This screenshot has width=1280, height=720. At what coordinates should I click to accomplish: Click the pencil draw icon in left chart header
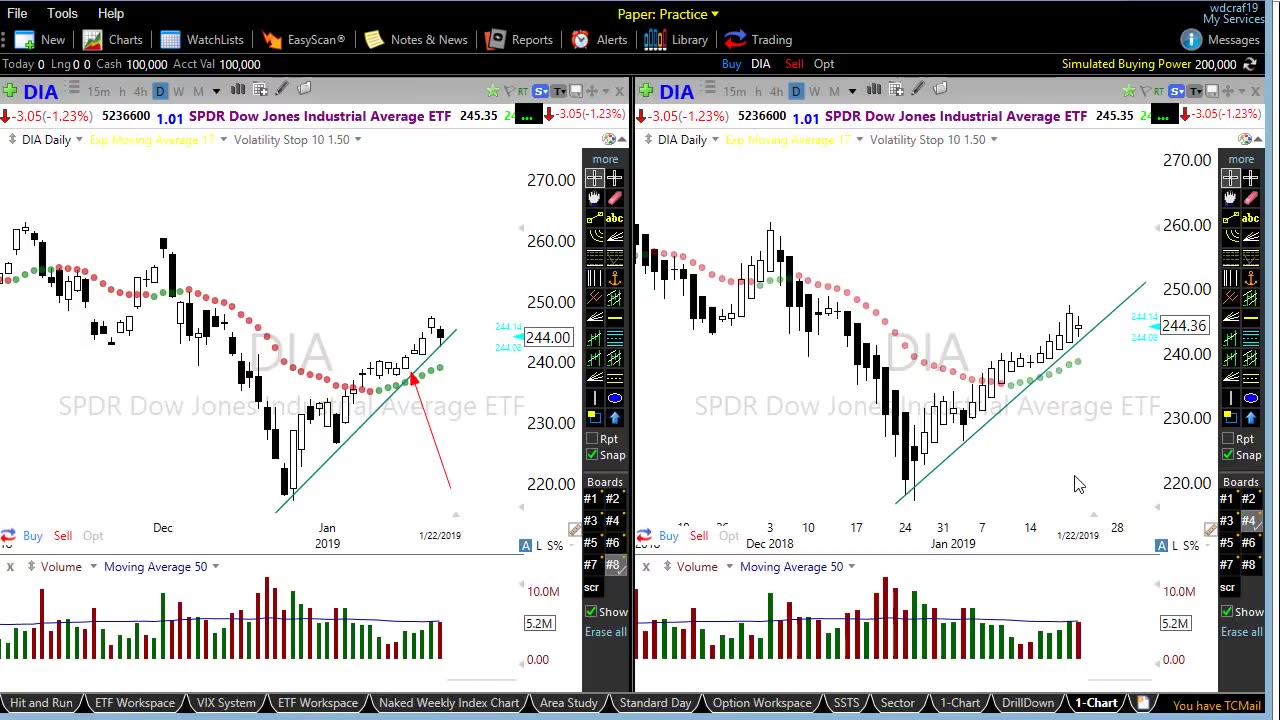tap(281, 90)
